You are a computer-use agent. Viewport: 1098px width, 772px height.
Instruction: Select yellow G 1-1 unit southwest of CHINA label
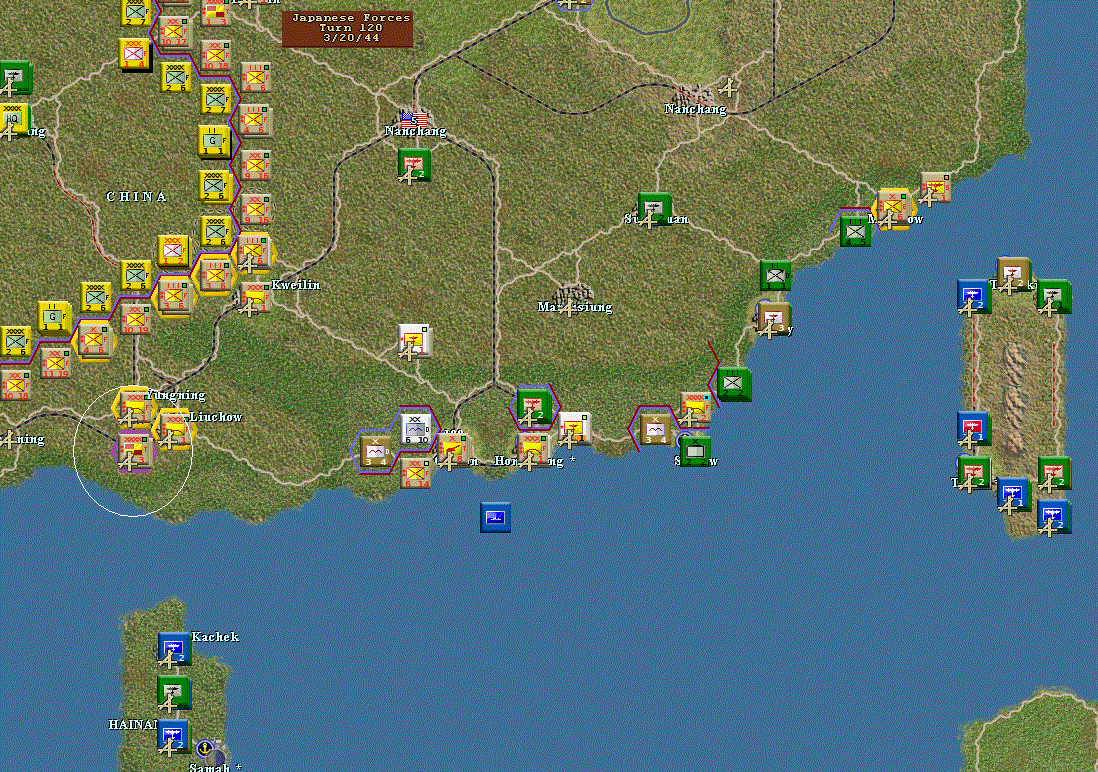point(53,319)
